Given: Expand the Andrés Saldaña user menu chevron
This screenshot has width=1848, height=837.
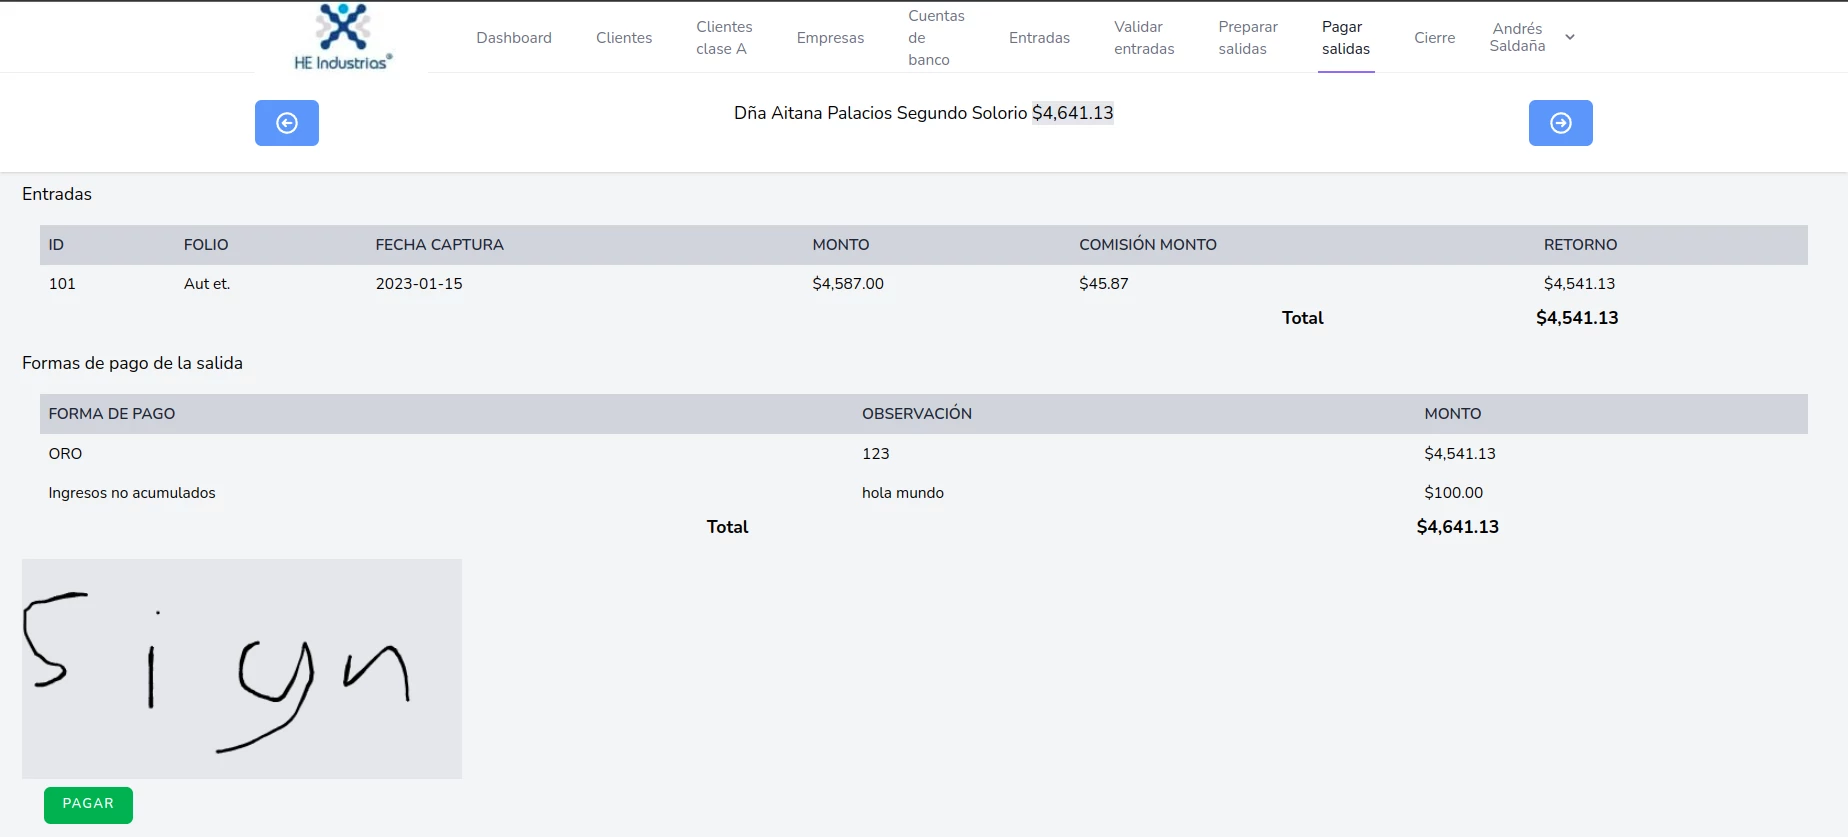Looking at the screenshot, I should [1570, 37].
